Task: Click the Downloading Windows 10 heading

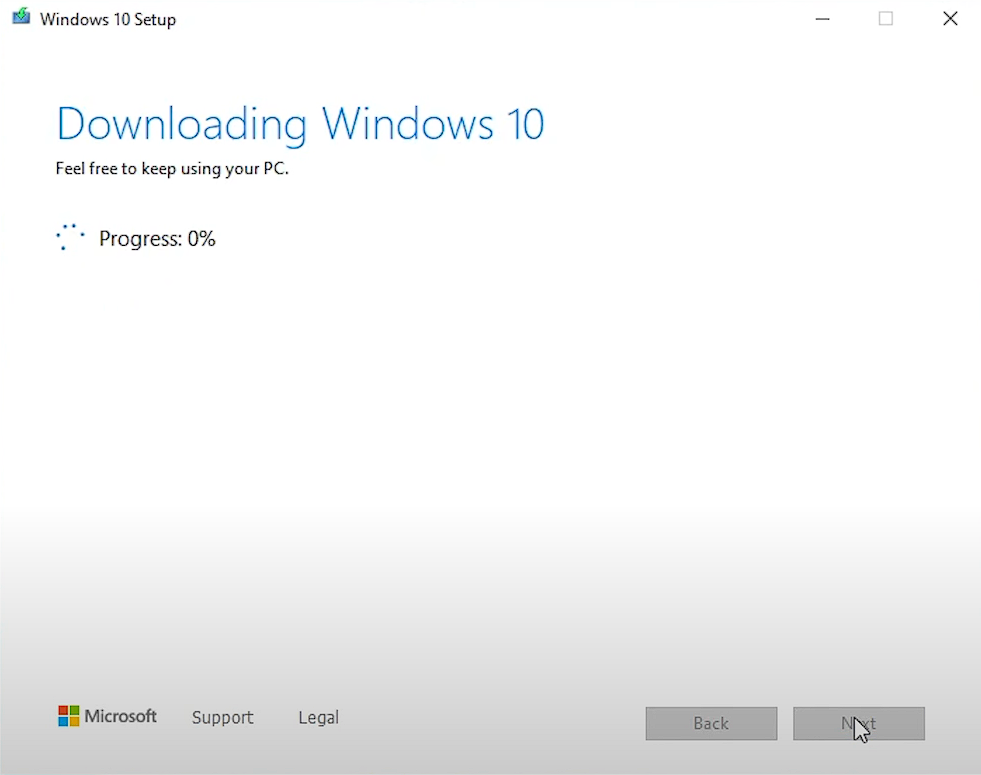Action: [300, 123]
